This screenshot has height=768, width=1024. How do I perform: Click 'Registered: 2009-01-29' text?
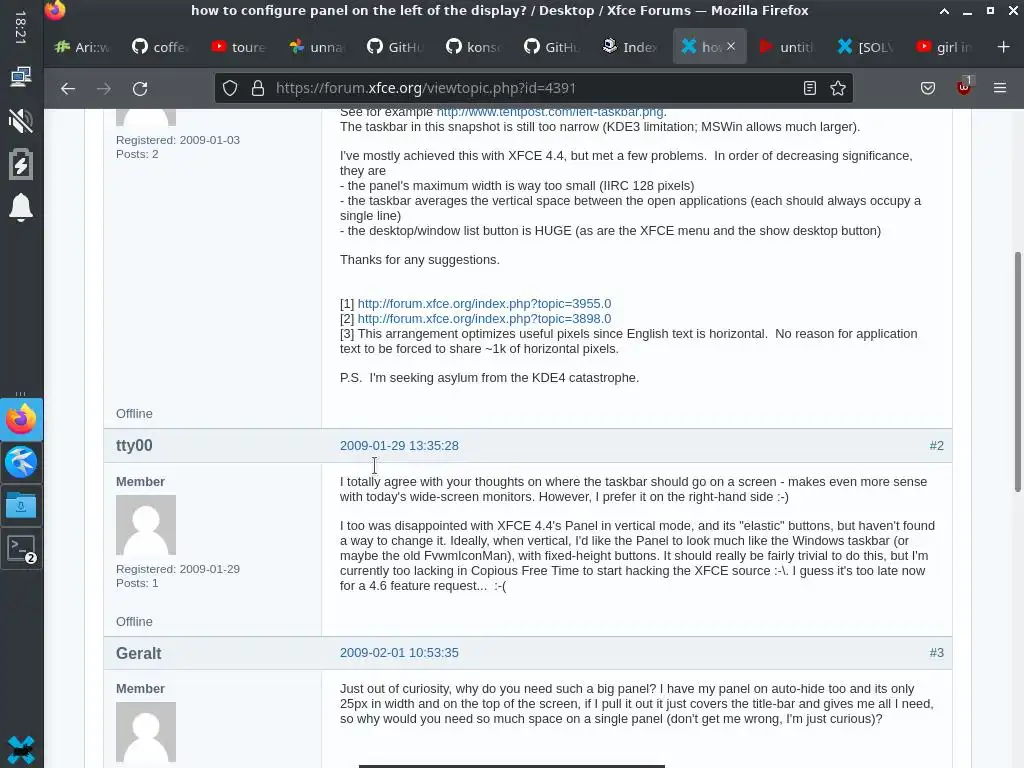[x=178, y=569]
